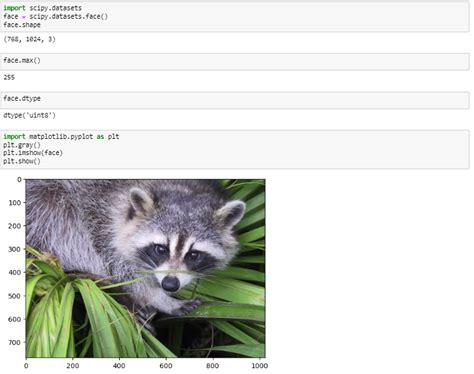The width and height of the screenshot is (474, 374).
Task: Click the y-axis tick label 300
Action: click(x=15, y=249)
